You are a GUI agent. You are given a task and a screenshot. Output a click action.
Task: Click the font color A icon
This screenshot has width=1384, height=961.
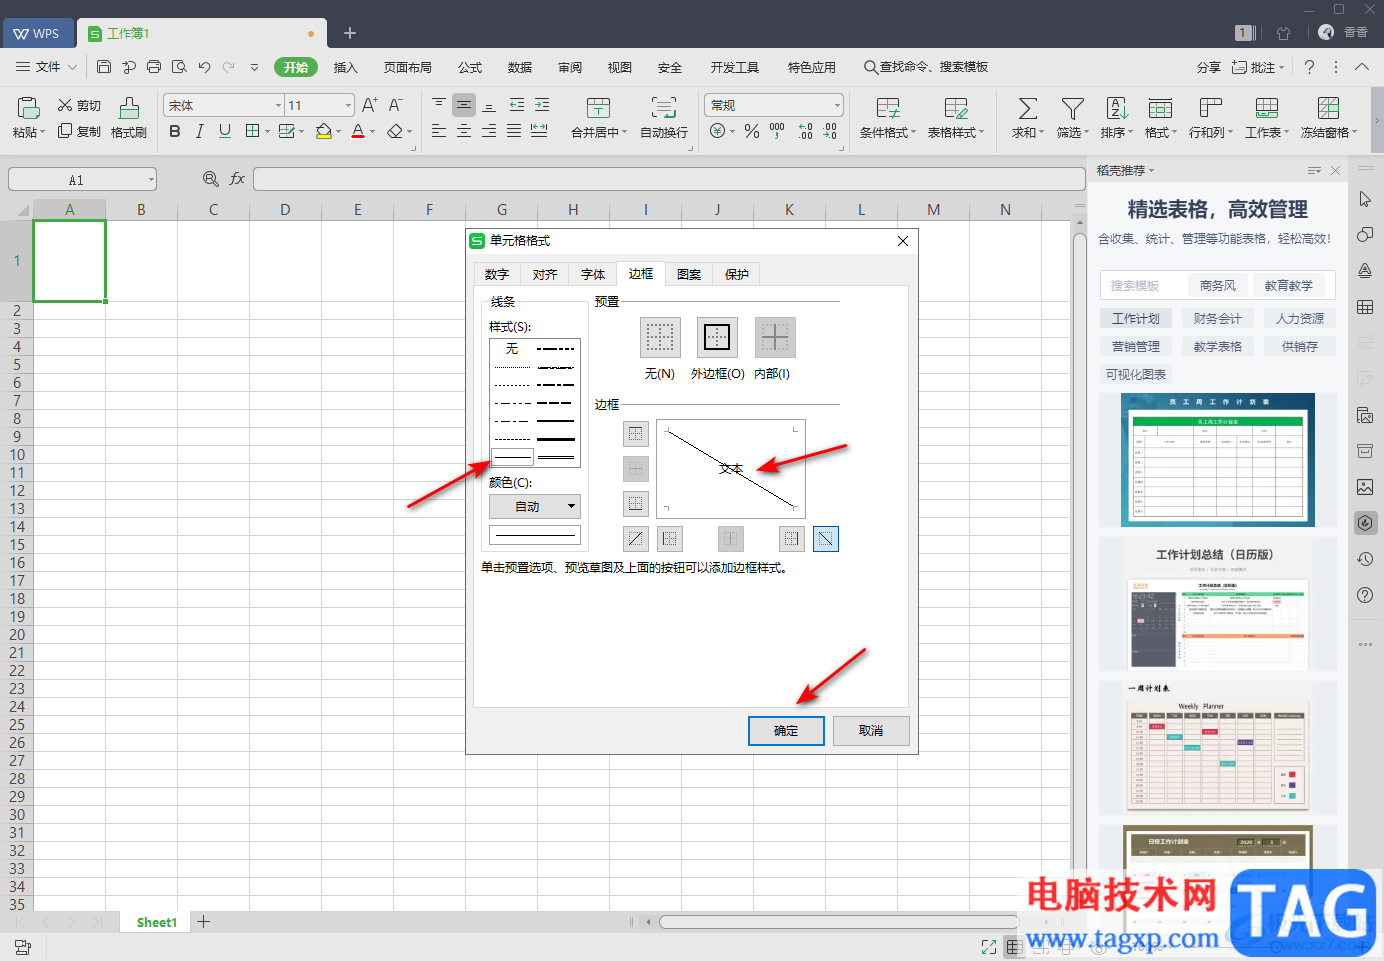pyautogui.click(x=358, y=131)
